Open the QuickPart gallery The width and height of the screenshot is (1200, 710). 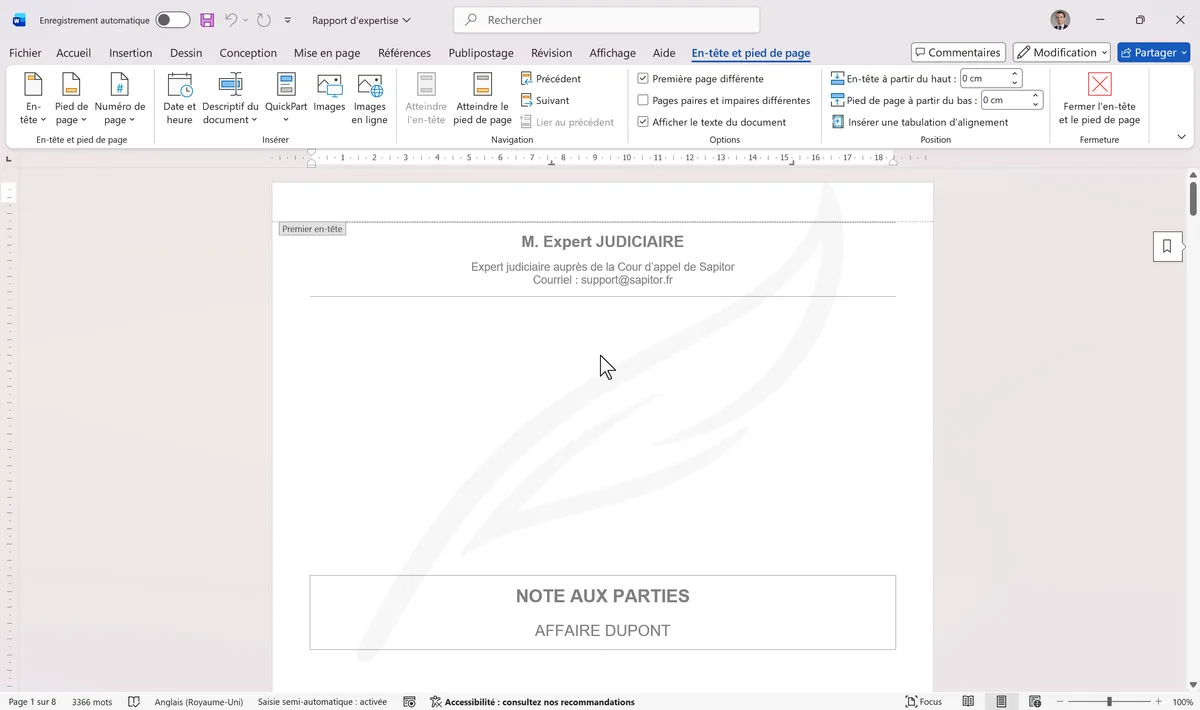[x=285, y=97]
